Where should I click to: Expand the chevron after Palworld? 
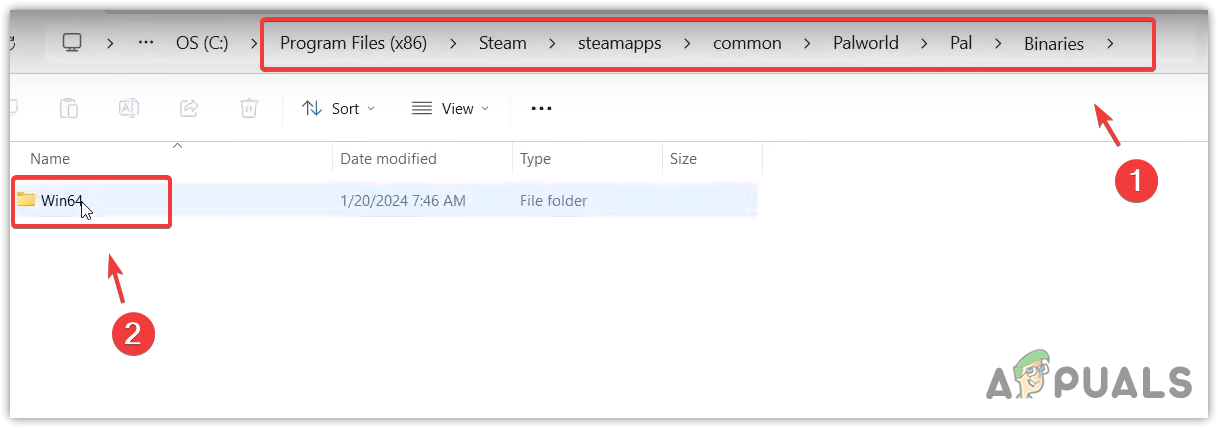pyautogui.click(x=924, y=43)
